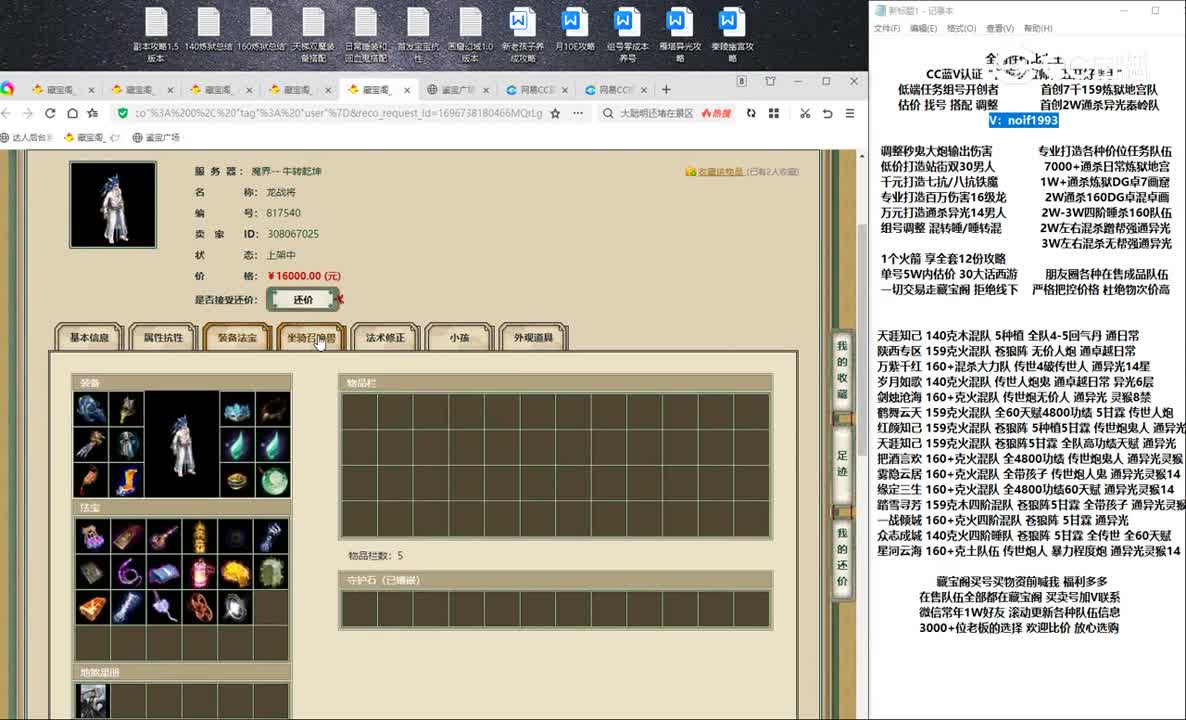Click the 地煞星图 portrait slot

(x=92, y=701)
